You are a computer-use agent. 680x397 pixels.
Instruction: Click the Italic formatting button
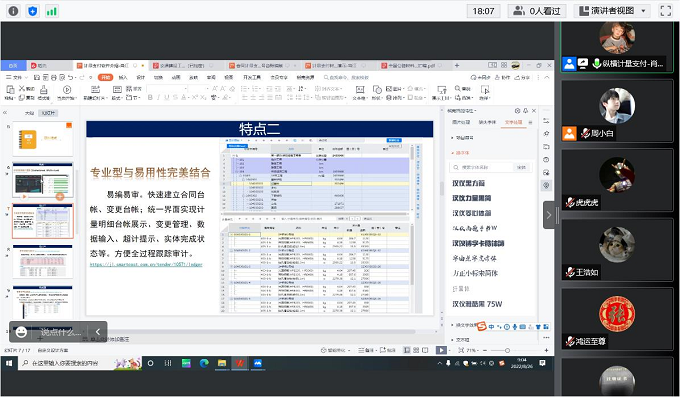(x=158, y=98)
